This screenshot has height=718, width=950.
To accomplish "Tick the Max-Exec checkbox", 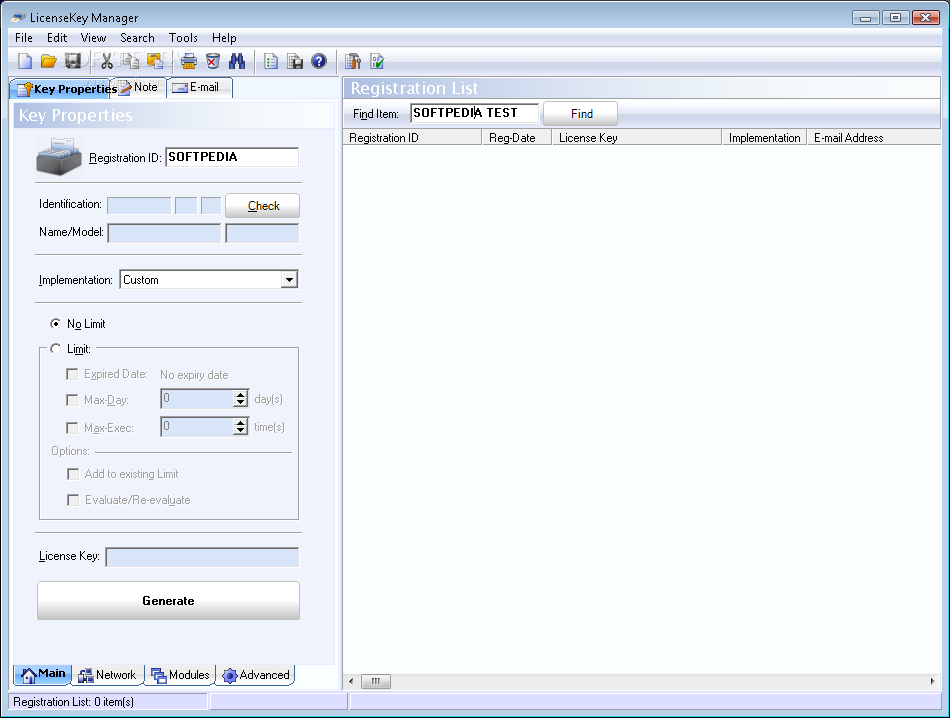I will point(72,428).
